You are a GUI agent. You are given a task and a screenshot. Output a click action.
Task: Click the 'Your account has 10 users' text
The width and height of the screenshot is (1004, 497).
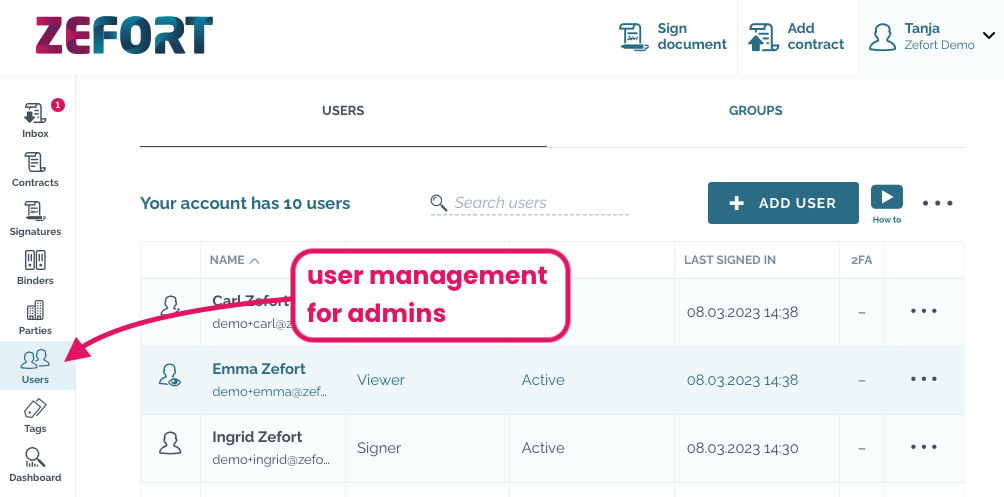click(245, 203)
